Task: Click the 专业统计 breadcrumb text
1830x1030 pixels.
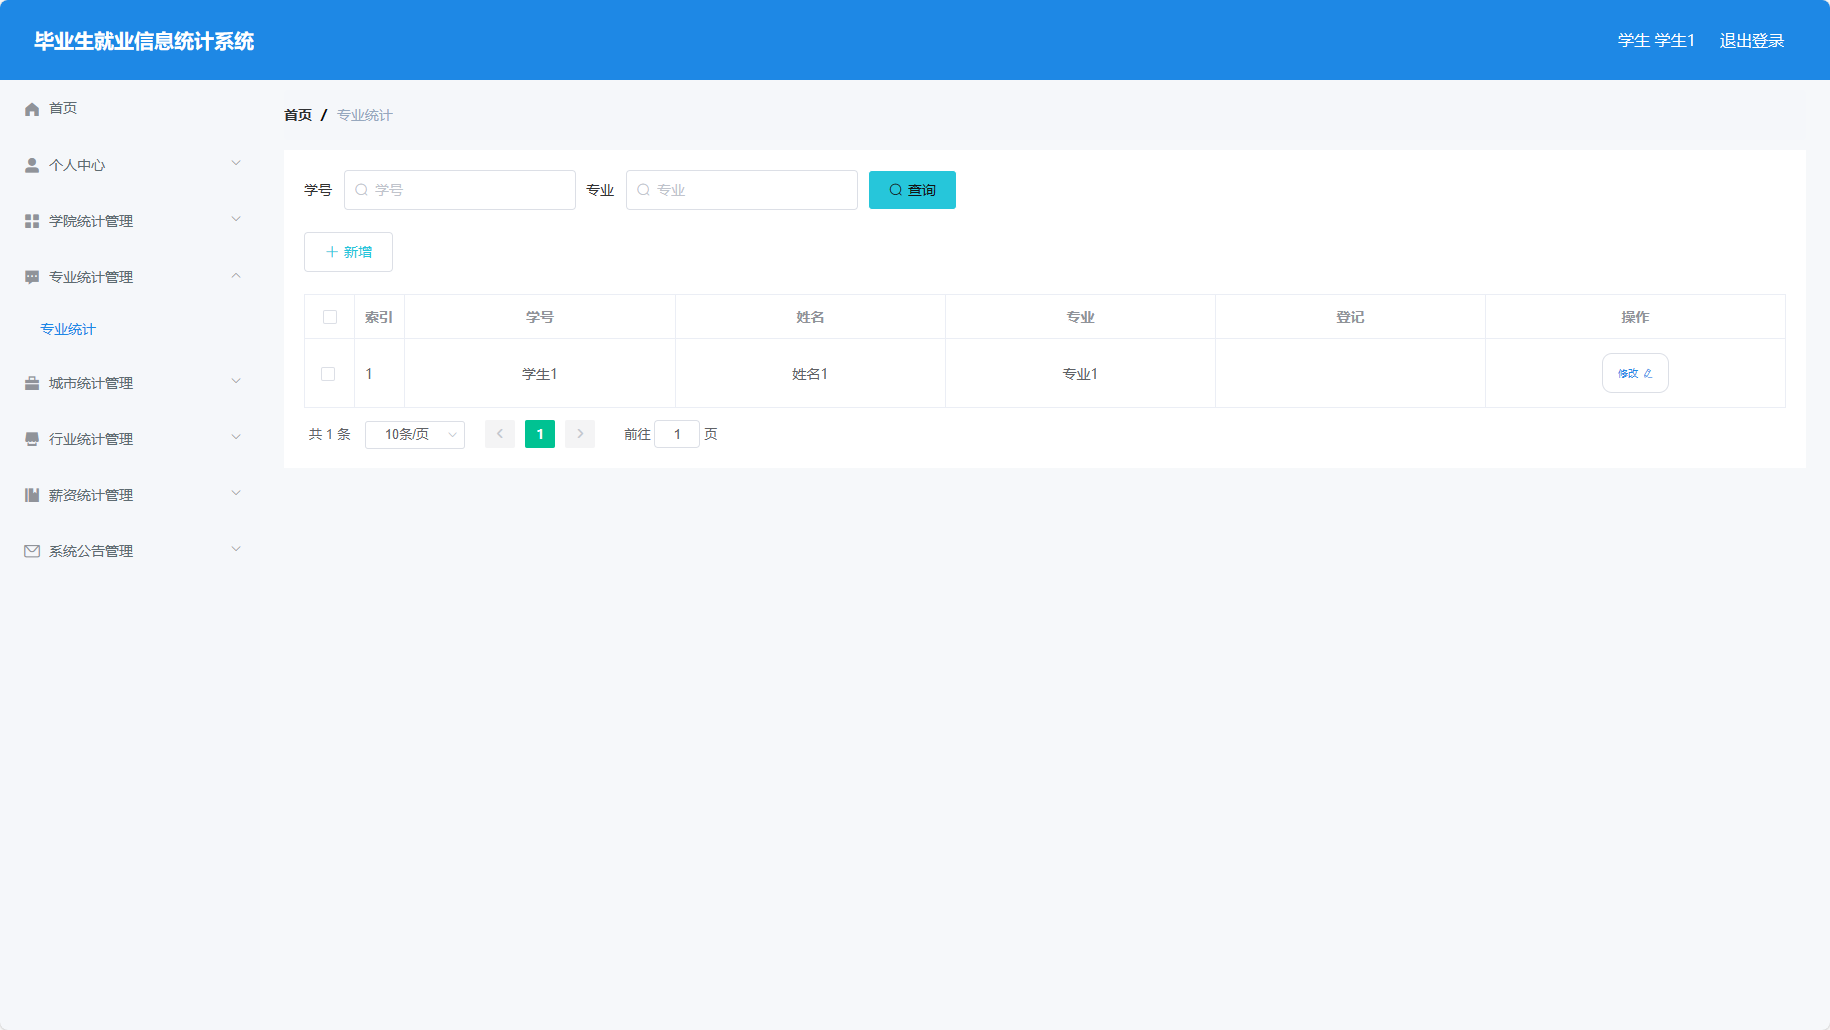Action: click(x=365, y=115)
